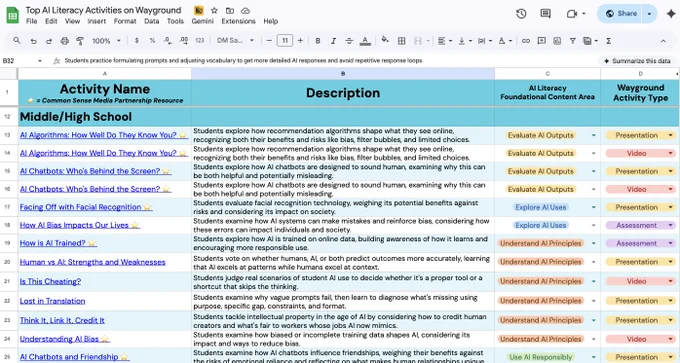680x363 pixels.
Task: Open the Is This Cheating? link
Action: click(x=50, y=281)
